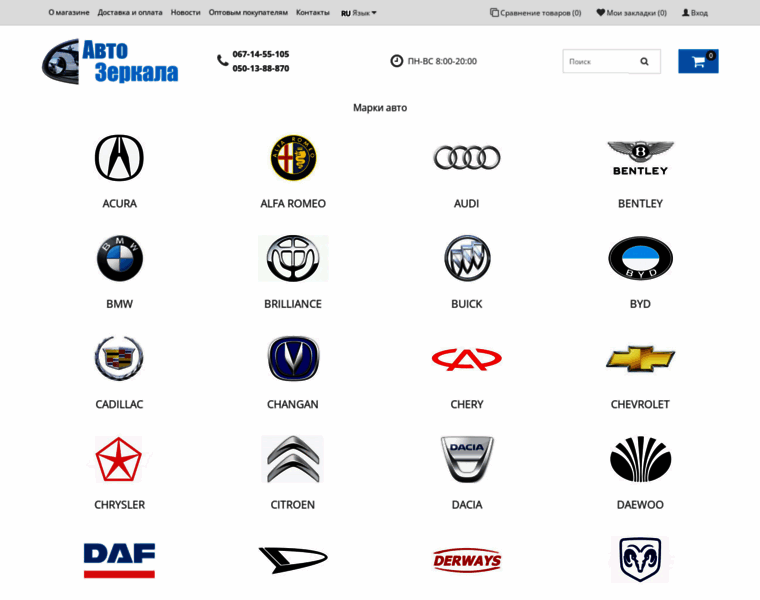This screenshot has width=760, height=600.
Task: Go to the Контакты page
Action: pyautogui.click(x=313, y=13)
